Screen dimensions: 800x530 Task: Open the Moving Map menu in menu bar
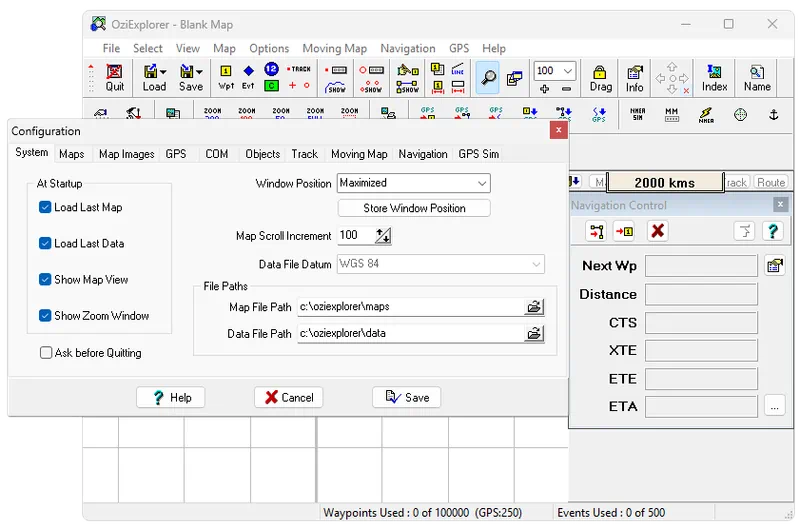(x=335, y=48)
